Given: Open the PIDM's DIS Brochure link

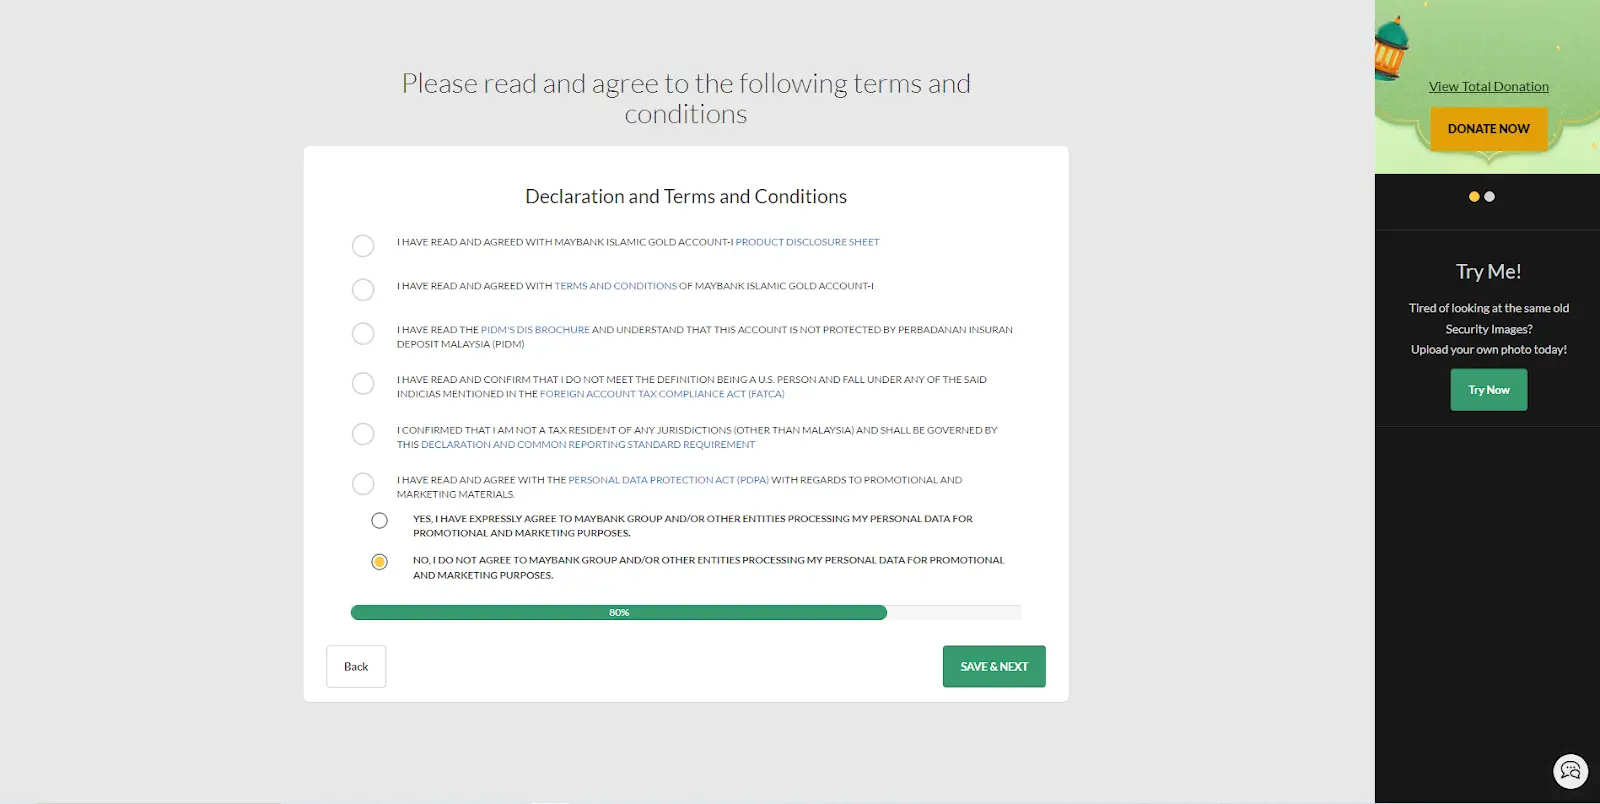Looking at the screenshot, I should coord(535,330).
